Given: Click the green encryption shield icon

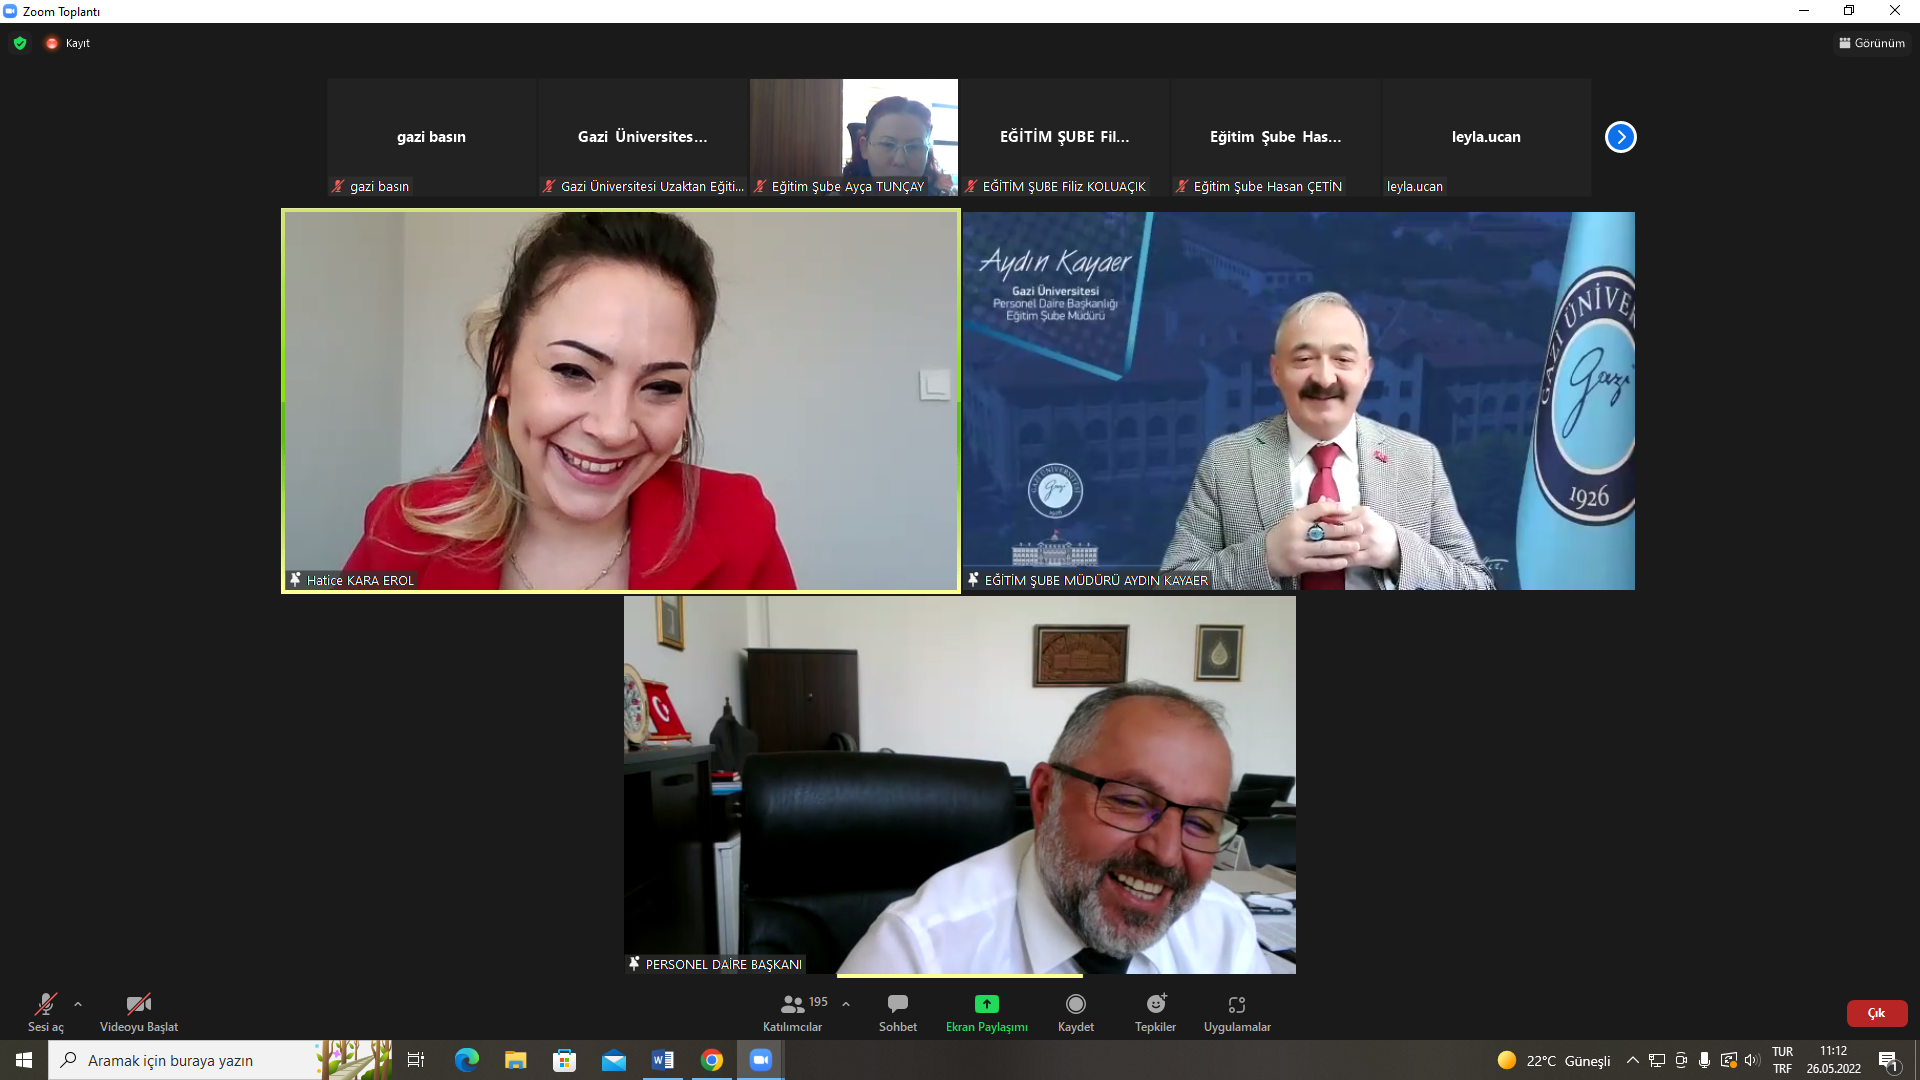Looking at the screenshot, I should 20,43.
